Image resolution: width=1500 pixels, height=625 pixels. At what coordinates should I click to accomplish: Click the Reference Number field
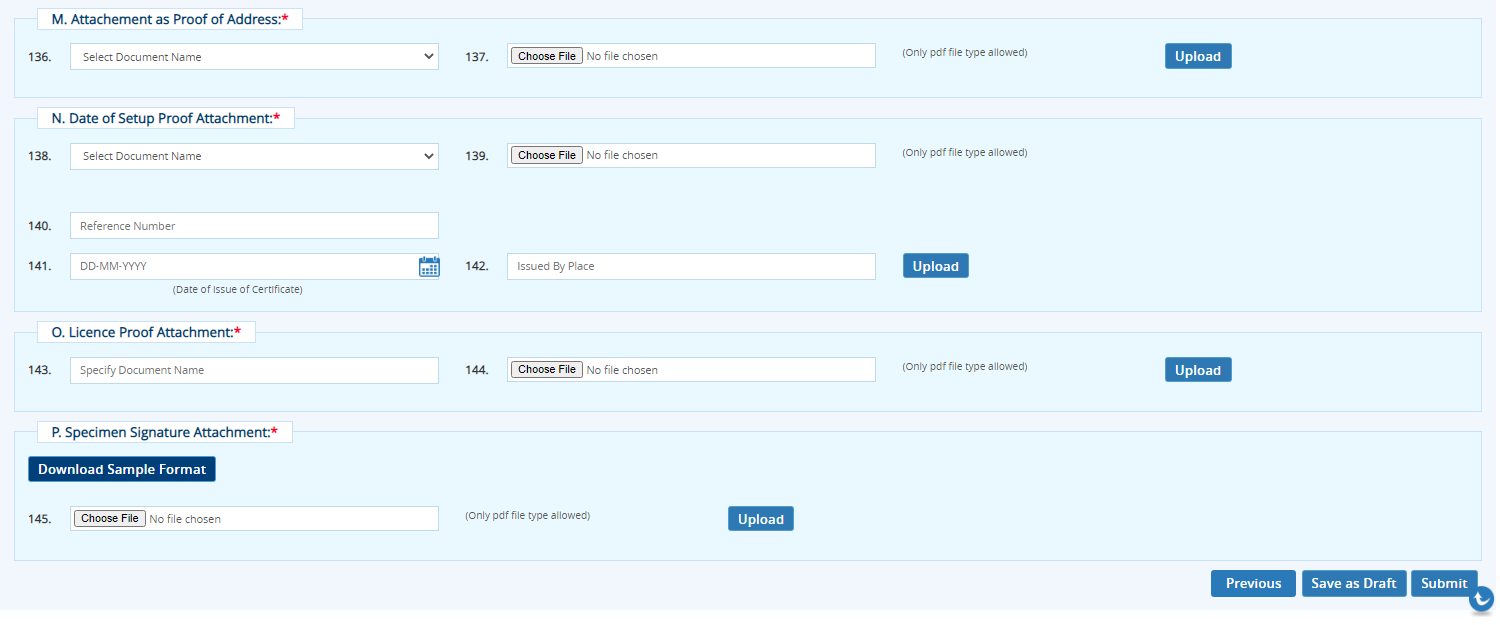[254, 226]
